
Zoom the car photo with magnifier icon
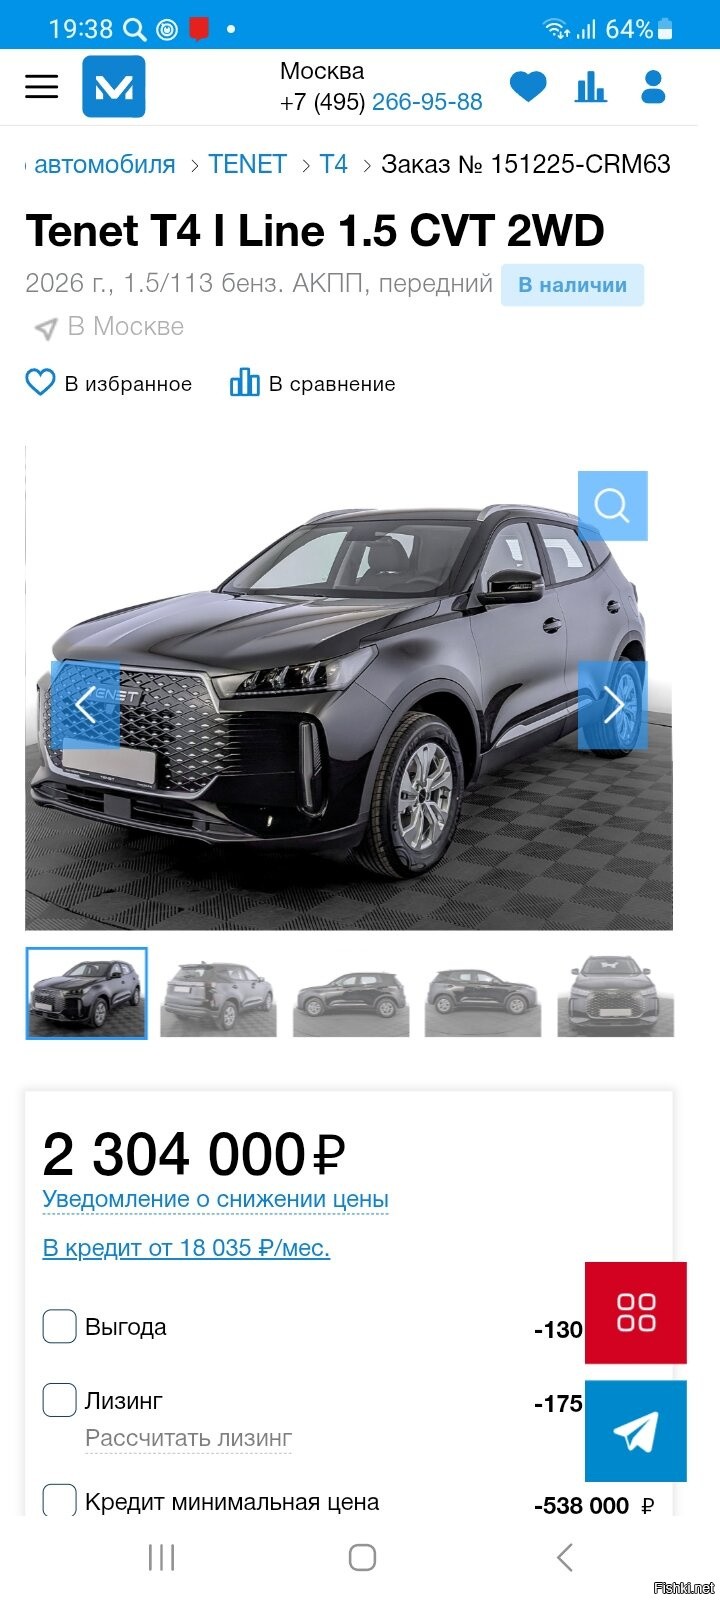pyautogui.click(x=612, y=505)
